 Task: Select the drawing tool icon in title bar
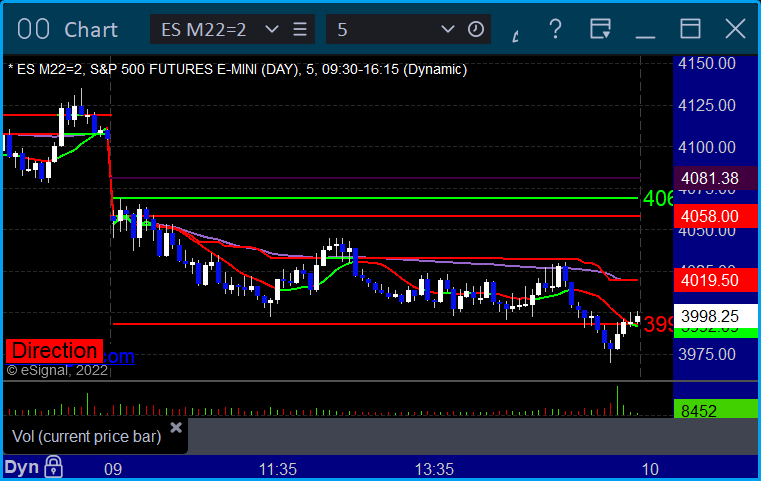(516, 35)
